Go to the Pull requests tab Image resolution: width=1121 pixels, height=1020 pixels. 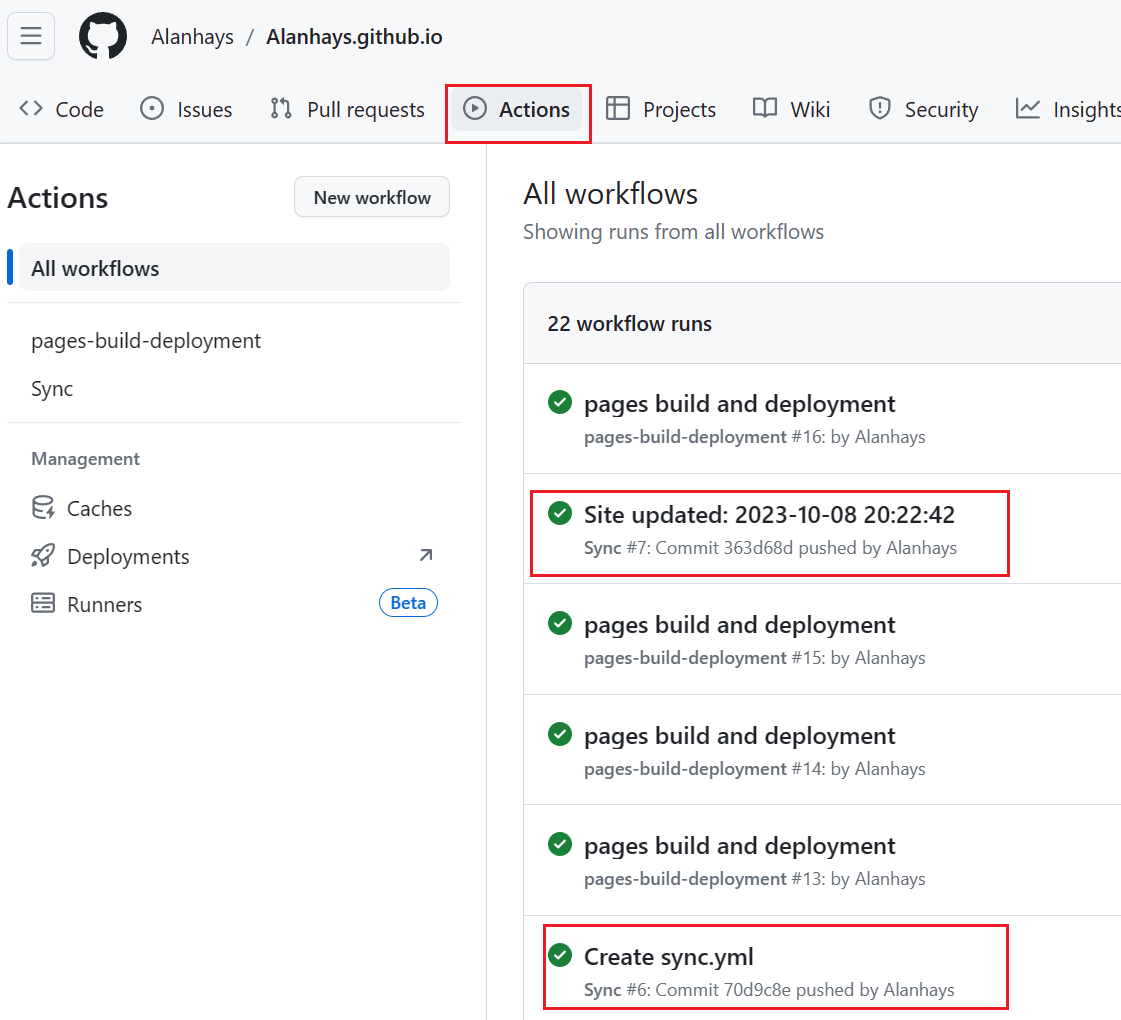(348, 110)
